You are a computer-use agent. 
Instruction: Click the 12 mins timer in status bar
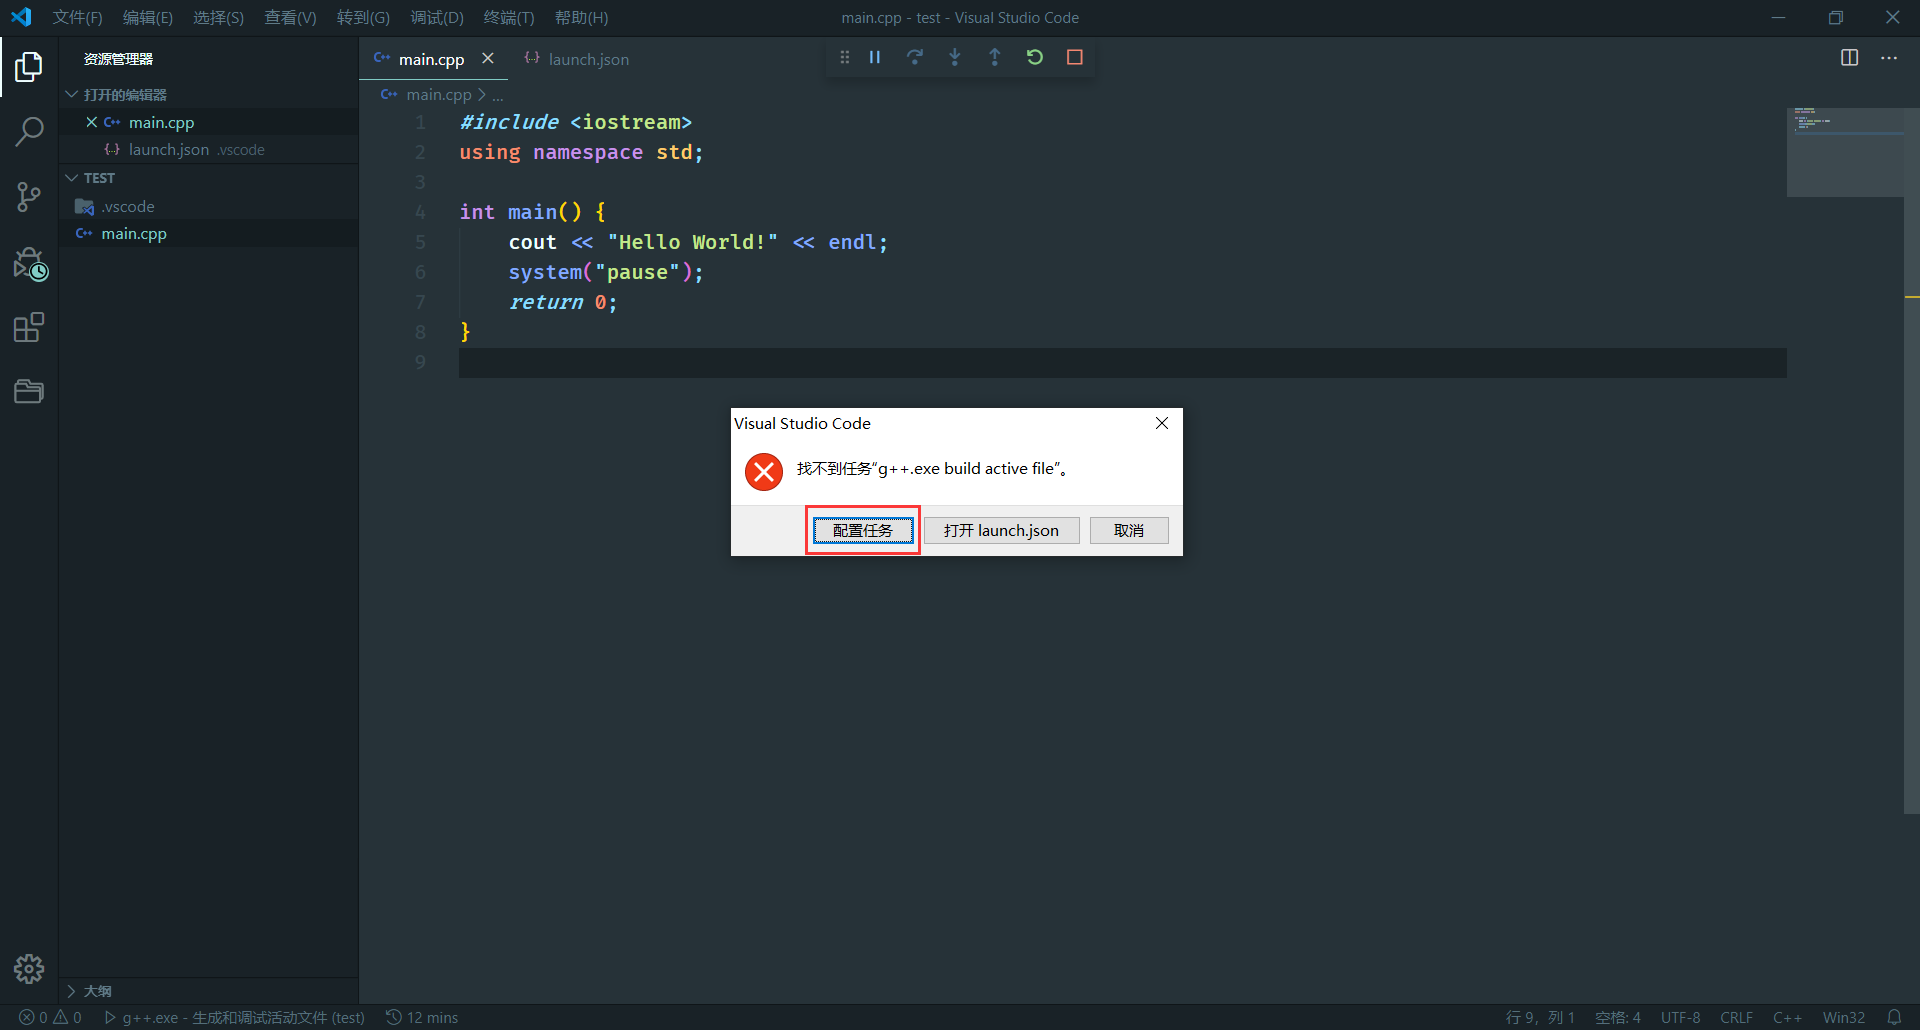422,1017
